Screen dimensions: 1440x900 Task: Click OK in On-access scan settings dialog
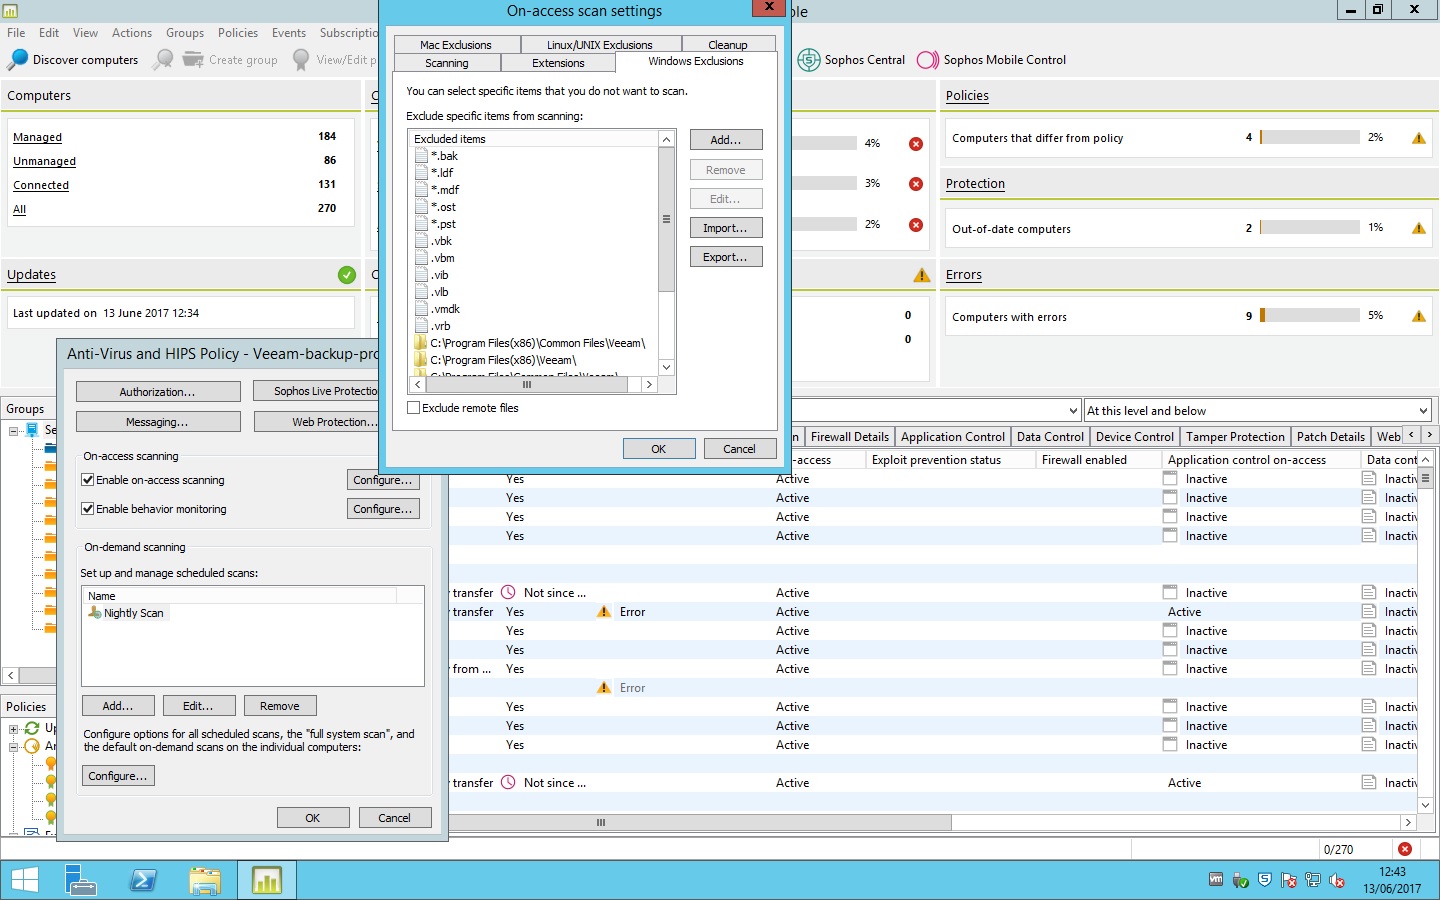click(659, 449)
